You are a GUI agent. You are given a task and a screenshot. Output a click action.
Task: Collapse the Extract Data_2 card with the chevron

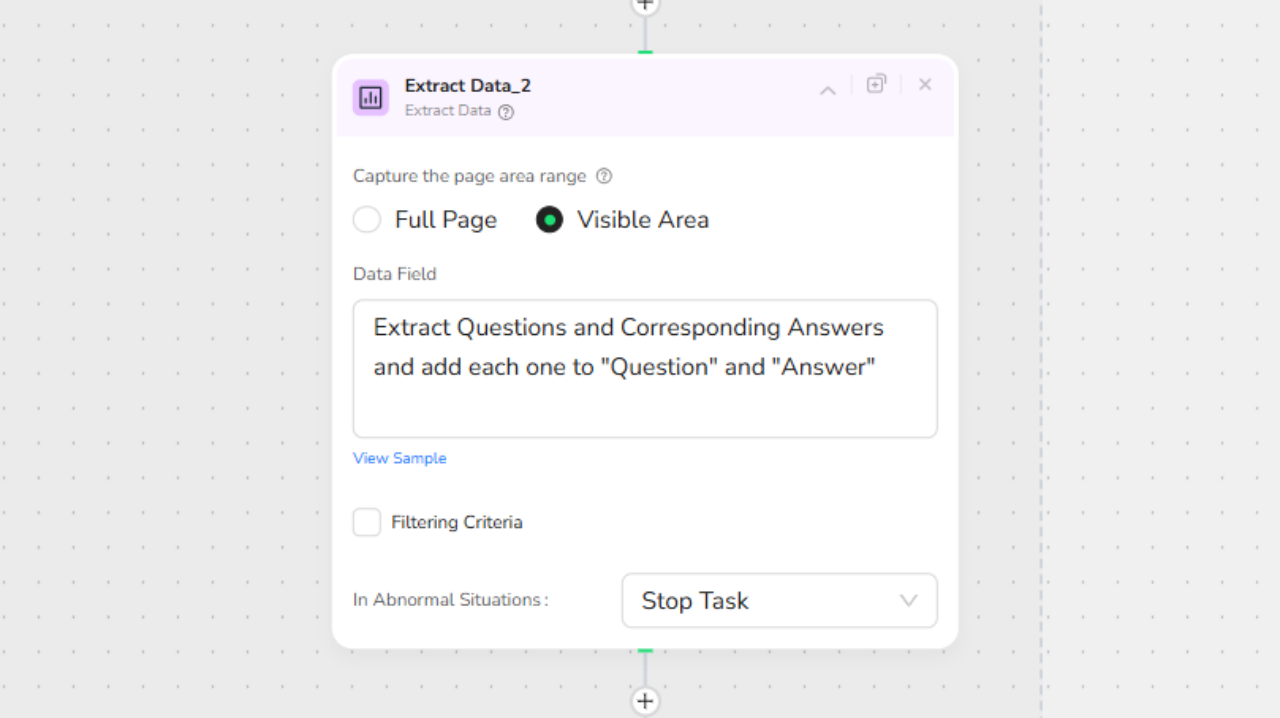click(x=827, y=91)
